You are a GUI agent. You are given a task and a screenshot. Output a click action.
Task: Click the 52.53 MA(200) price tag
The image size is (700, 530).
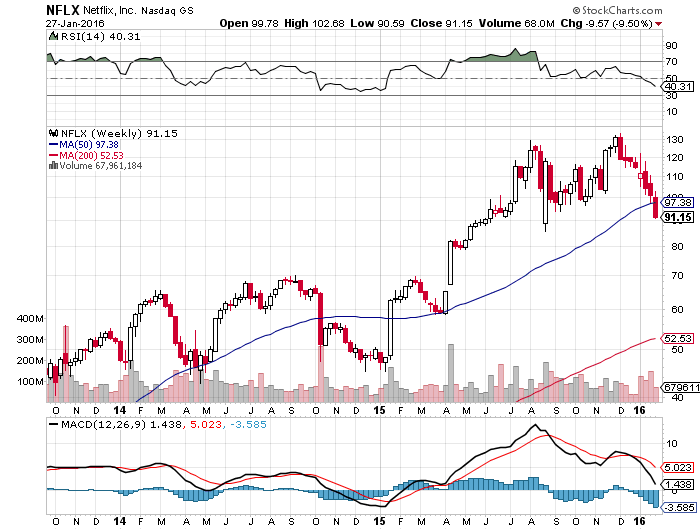pyautogui.click(x=679, y=338)
